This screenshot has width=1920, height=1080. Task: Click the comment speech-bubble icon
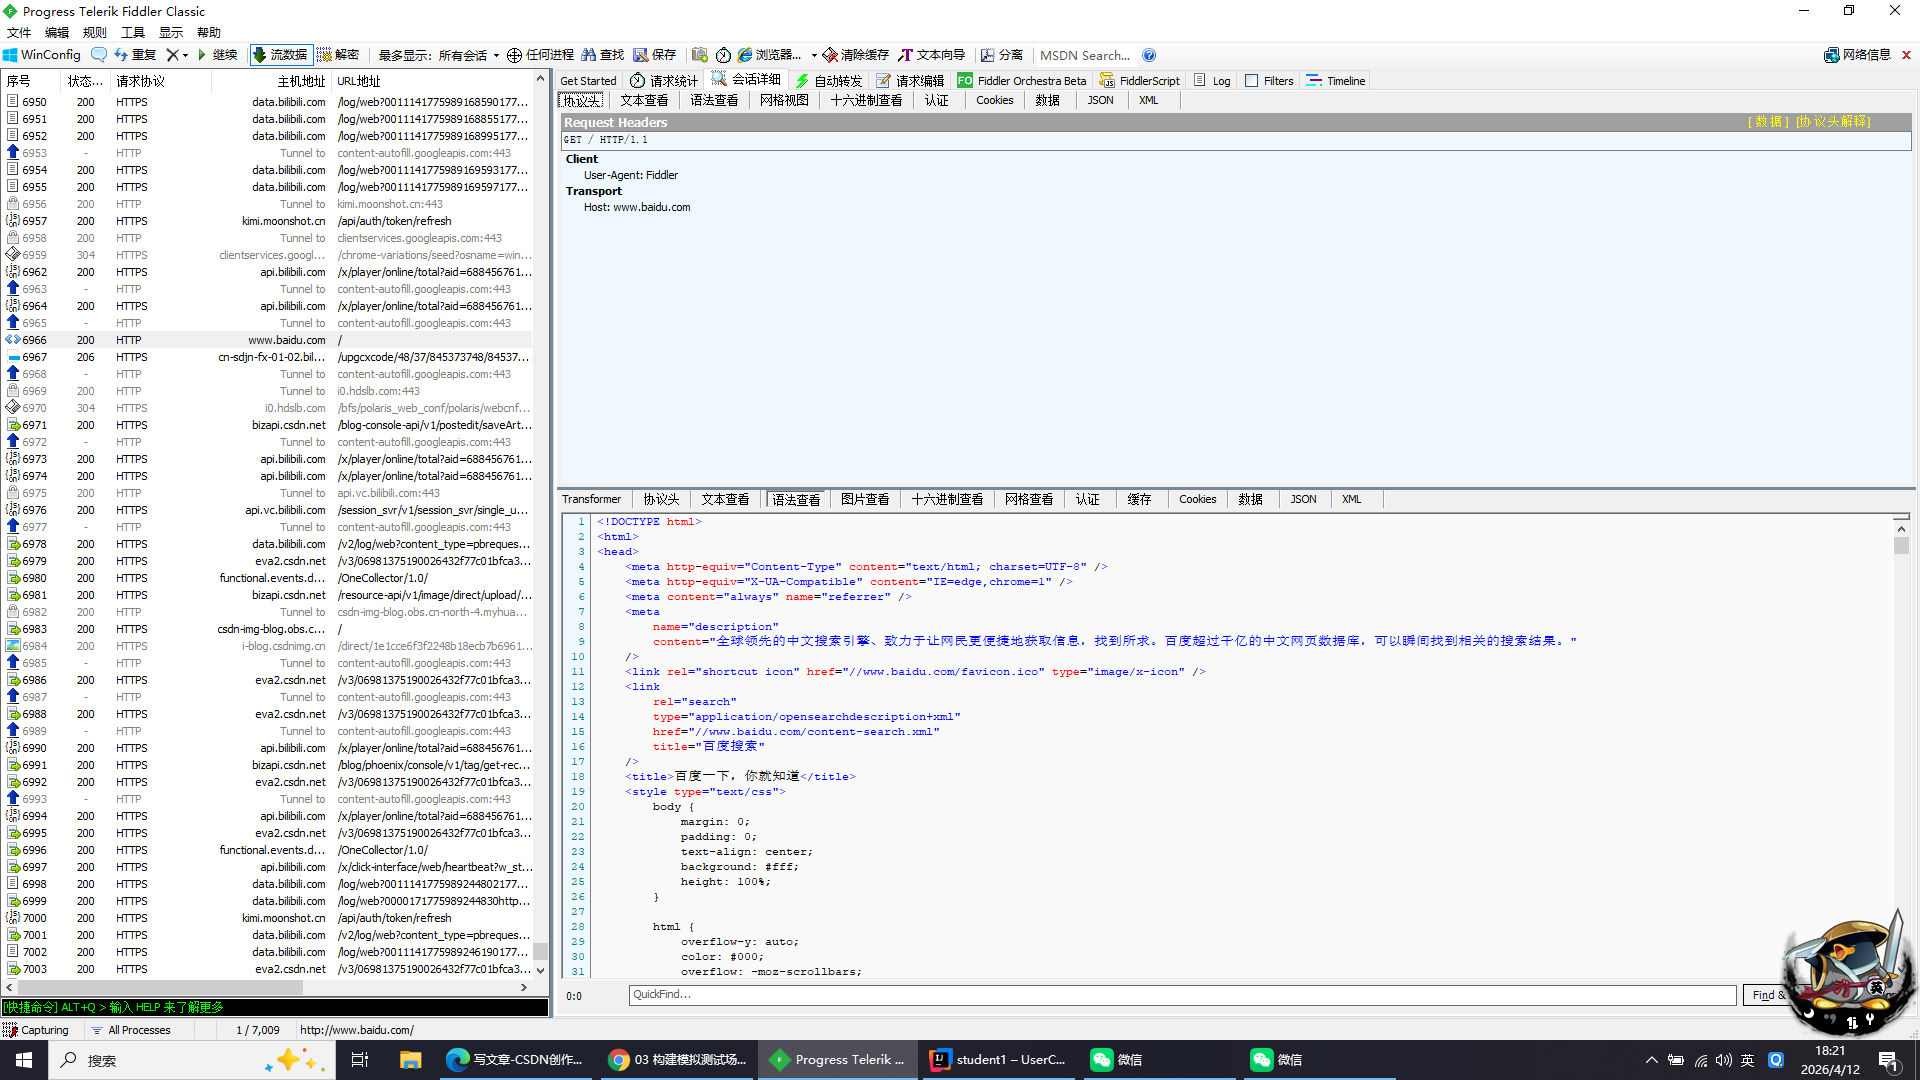pos(98,55)
